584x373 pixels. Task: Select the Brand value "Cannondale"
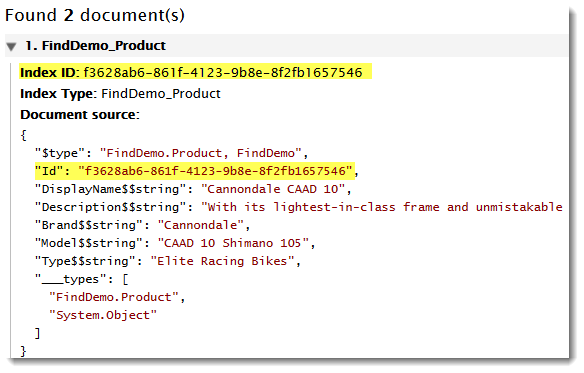200,225
